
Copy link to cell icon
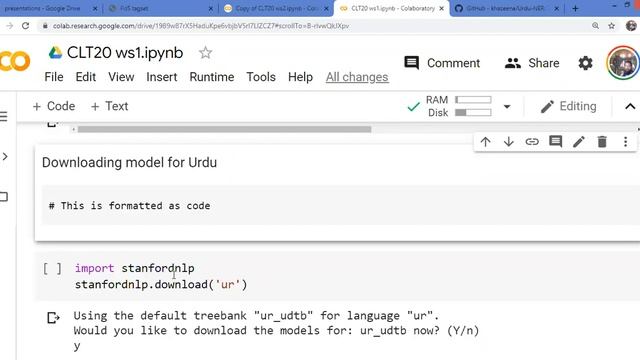532,142
